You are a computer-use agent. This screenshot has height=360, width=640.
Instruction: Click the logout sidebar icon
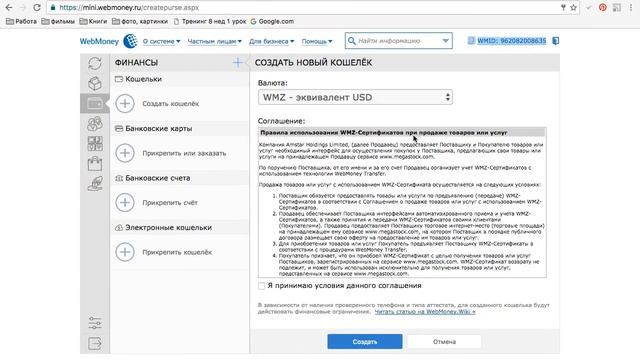coord(95,343)
